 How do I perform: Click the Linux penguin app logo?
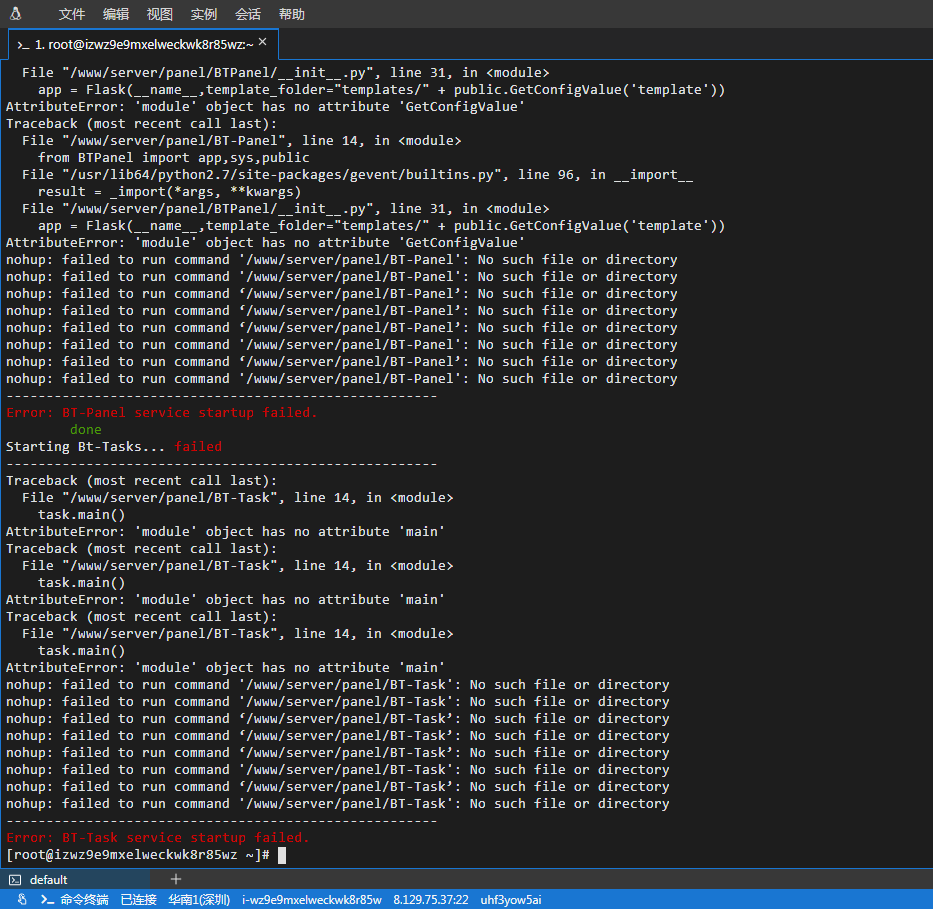point(15,14)
